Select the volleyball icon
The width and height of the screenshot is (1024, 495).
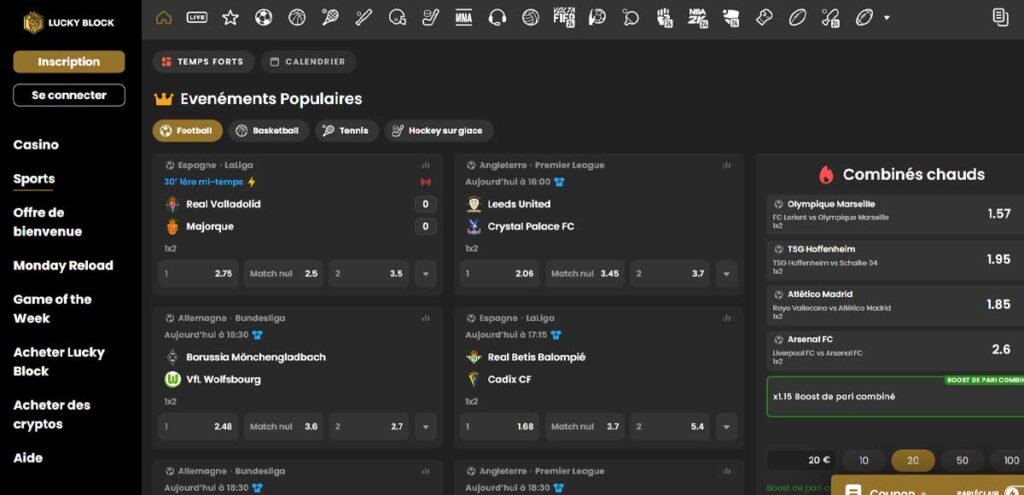click(530, 18)
